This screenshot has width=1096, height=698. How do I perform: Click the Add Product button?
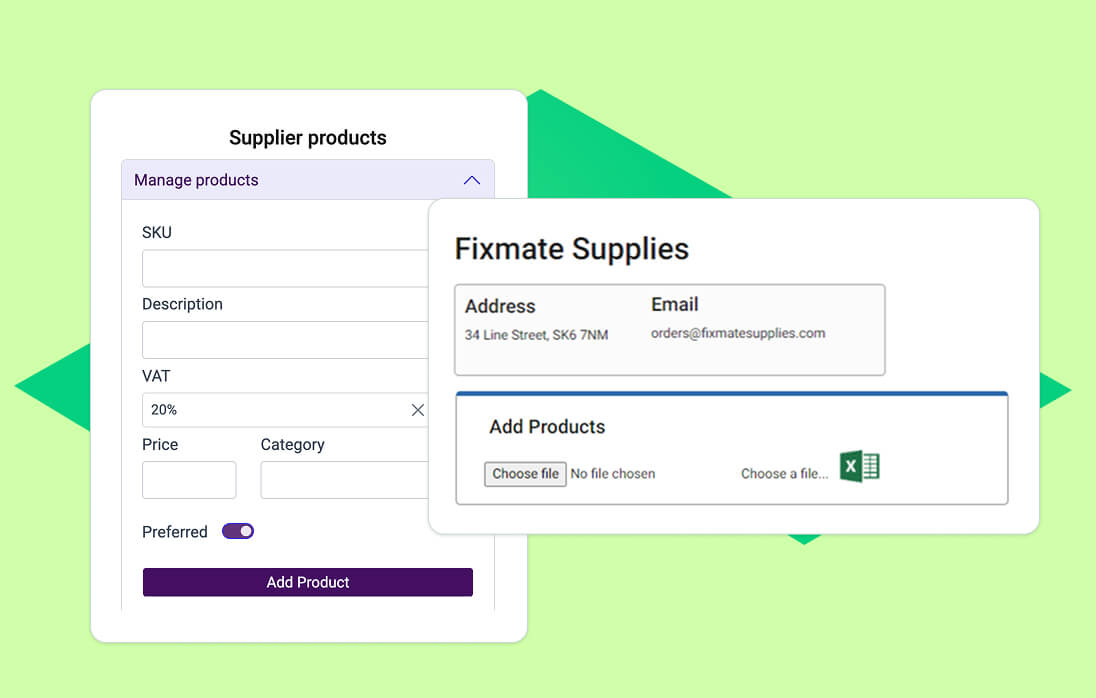[307, 582]
